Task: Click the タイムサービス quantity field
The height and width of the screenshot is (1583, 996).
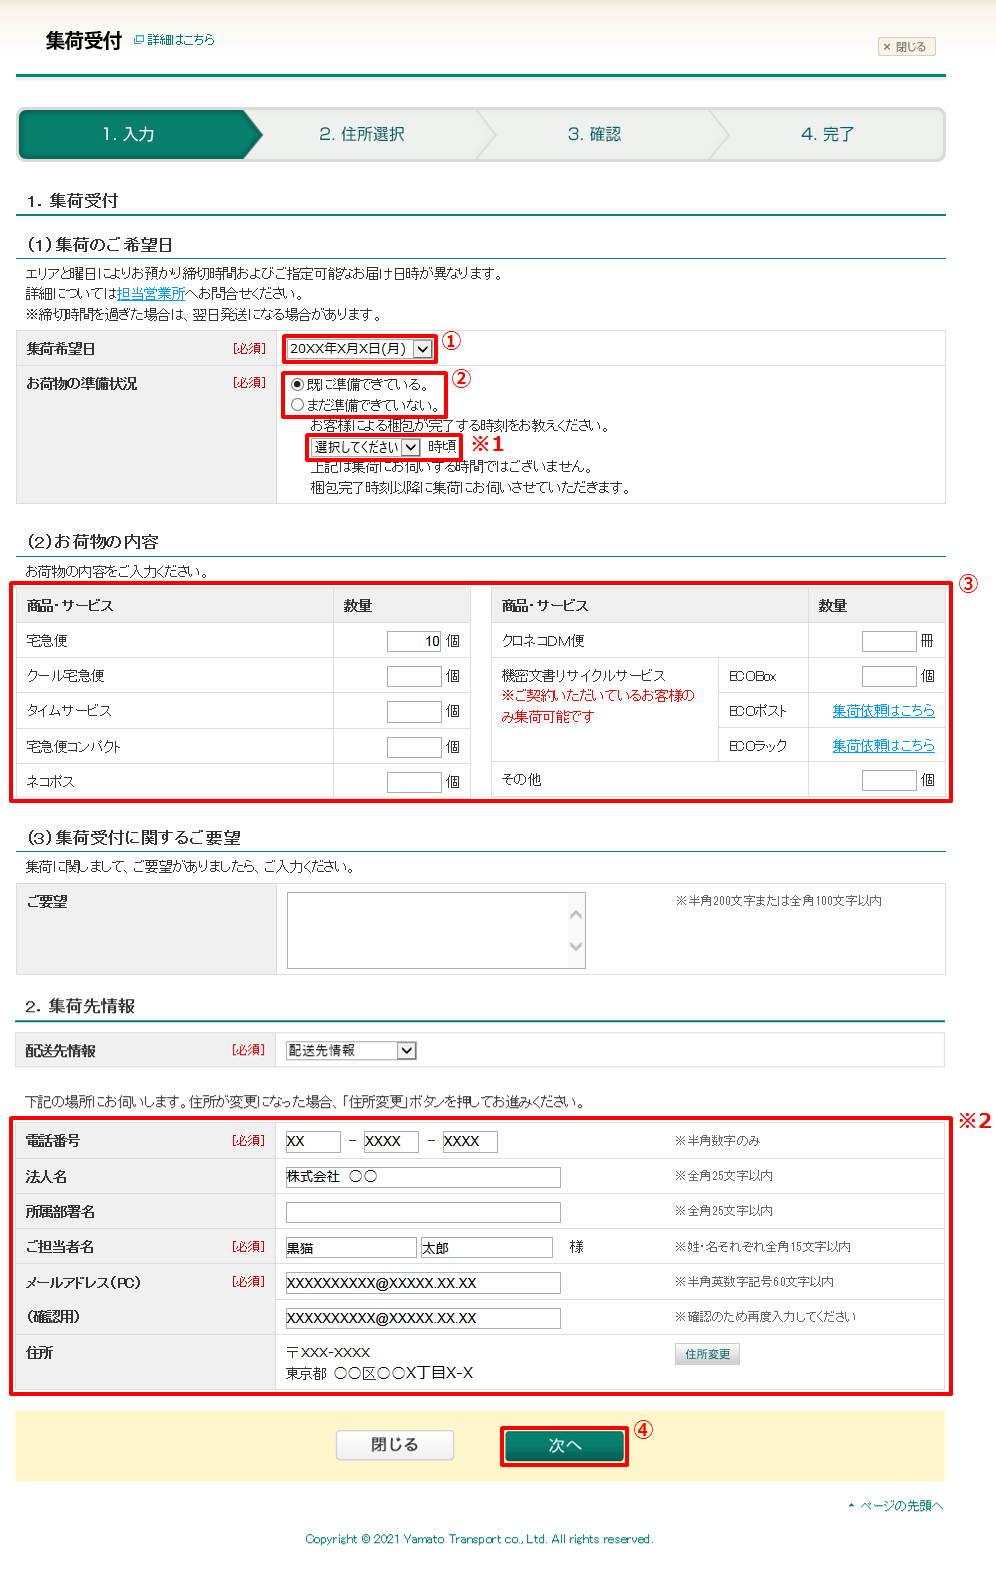Action: pyautogui.click(x=415, y=711)
